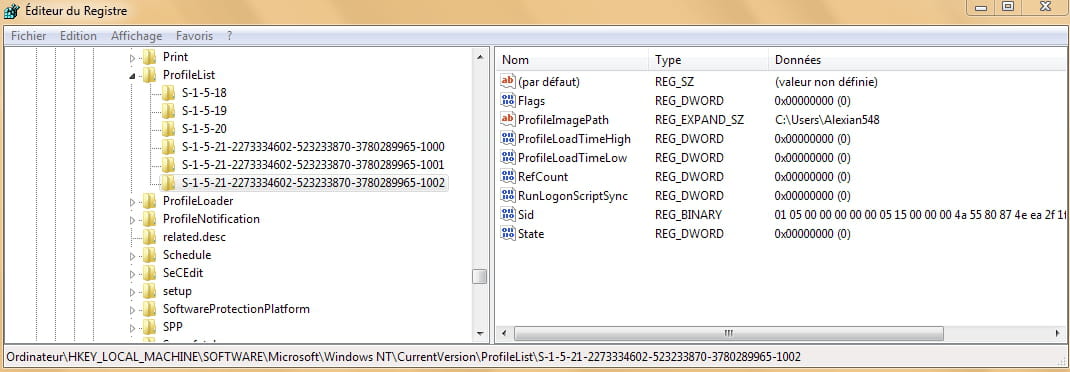Sort values by the Données column header
This screenshot has height=372, width=1070.
click(918, 60)
